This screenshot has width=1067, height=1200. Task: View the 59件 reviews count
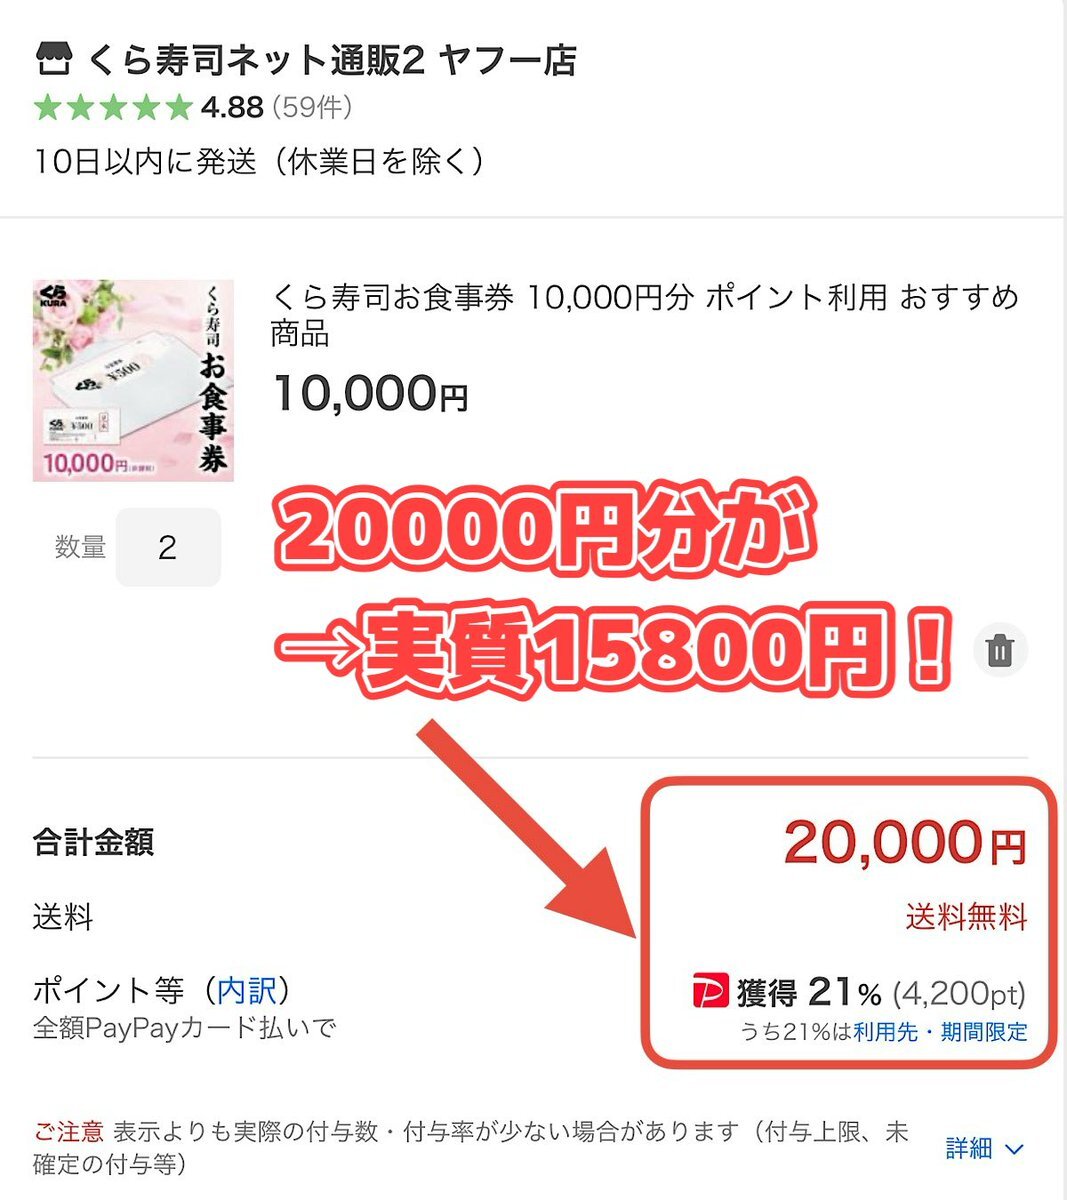coord(312,107)
